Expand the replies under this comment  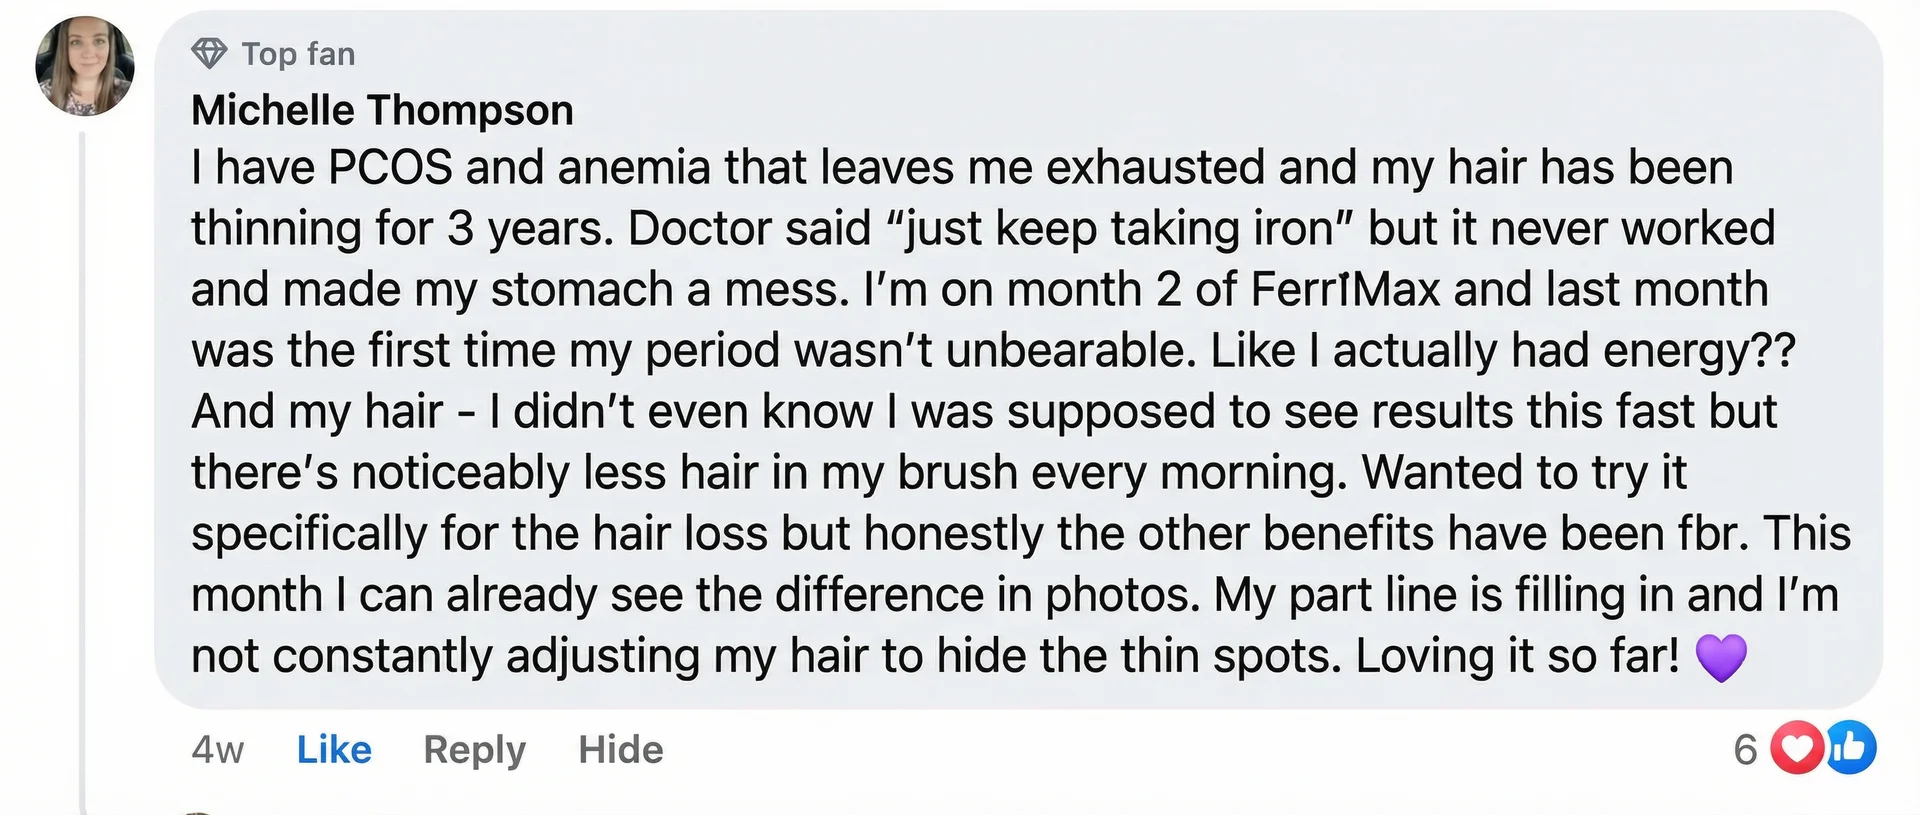pos(475,749)
